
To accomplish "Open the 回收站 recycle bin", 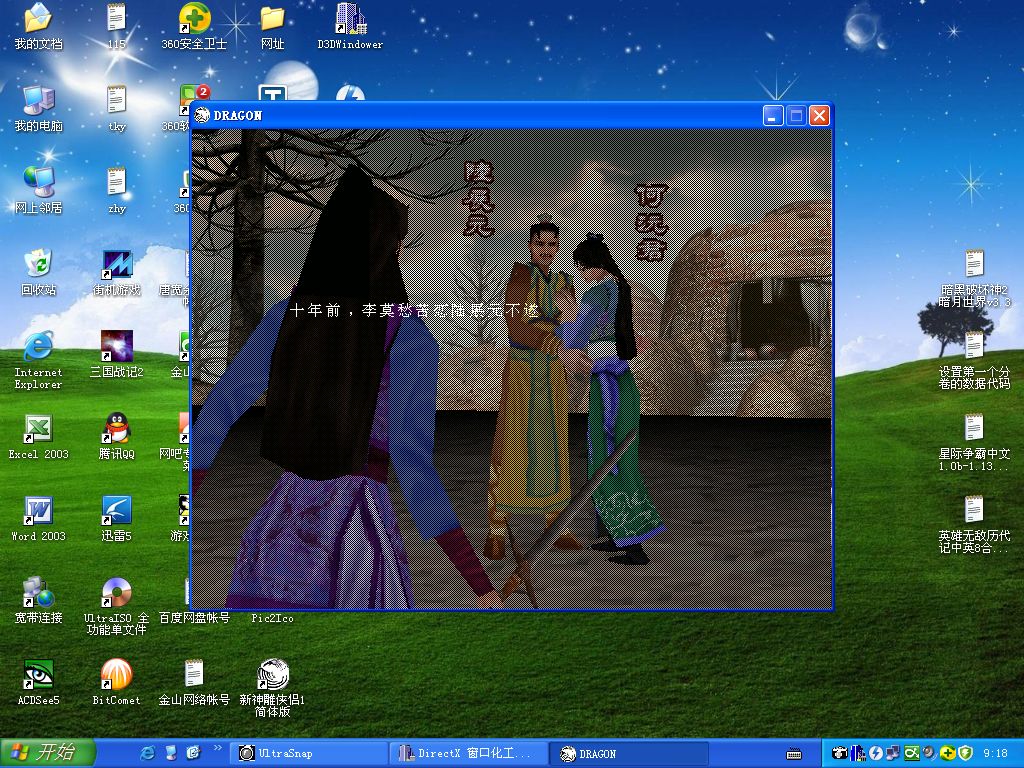I will pos(38,265).
